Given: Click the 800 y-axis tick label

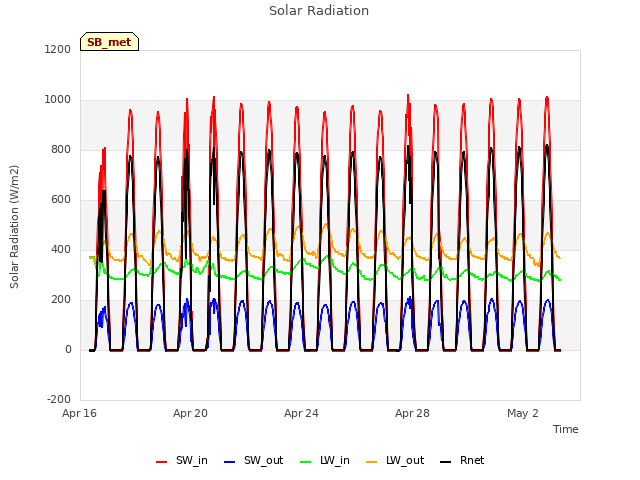Looking at the screenshot, I should [x=61, y=149].
